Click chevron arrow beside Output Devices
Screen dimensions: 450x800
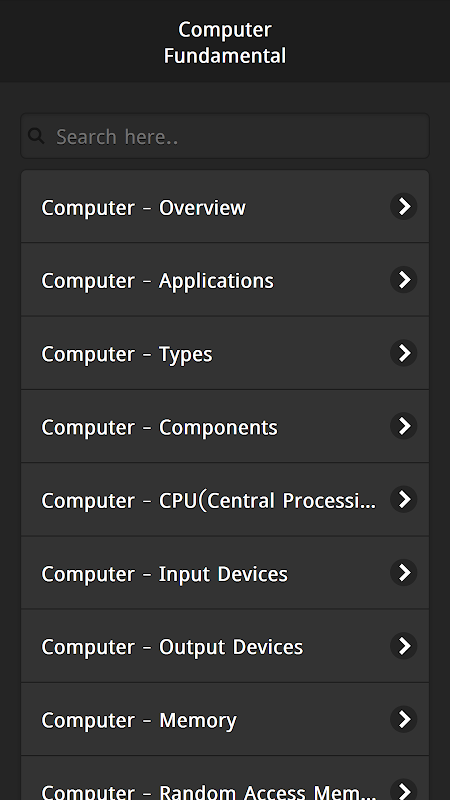(404, 646)
